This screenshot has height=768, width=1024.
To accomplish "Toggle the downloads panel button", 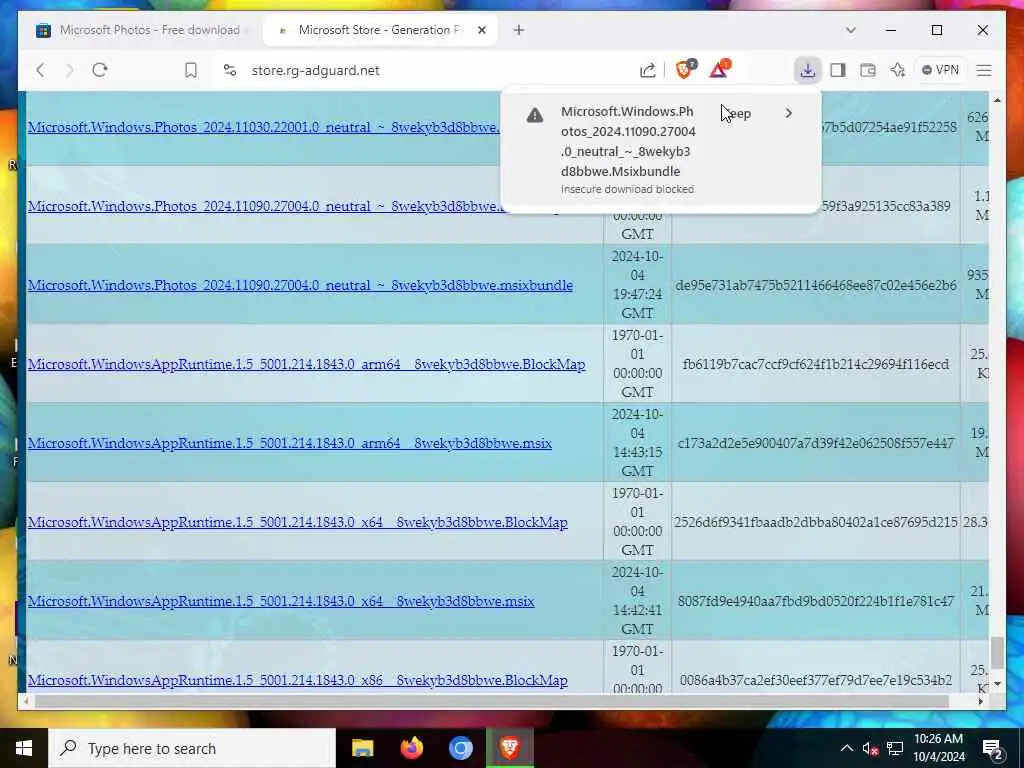I will [808, 70].
